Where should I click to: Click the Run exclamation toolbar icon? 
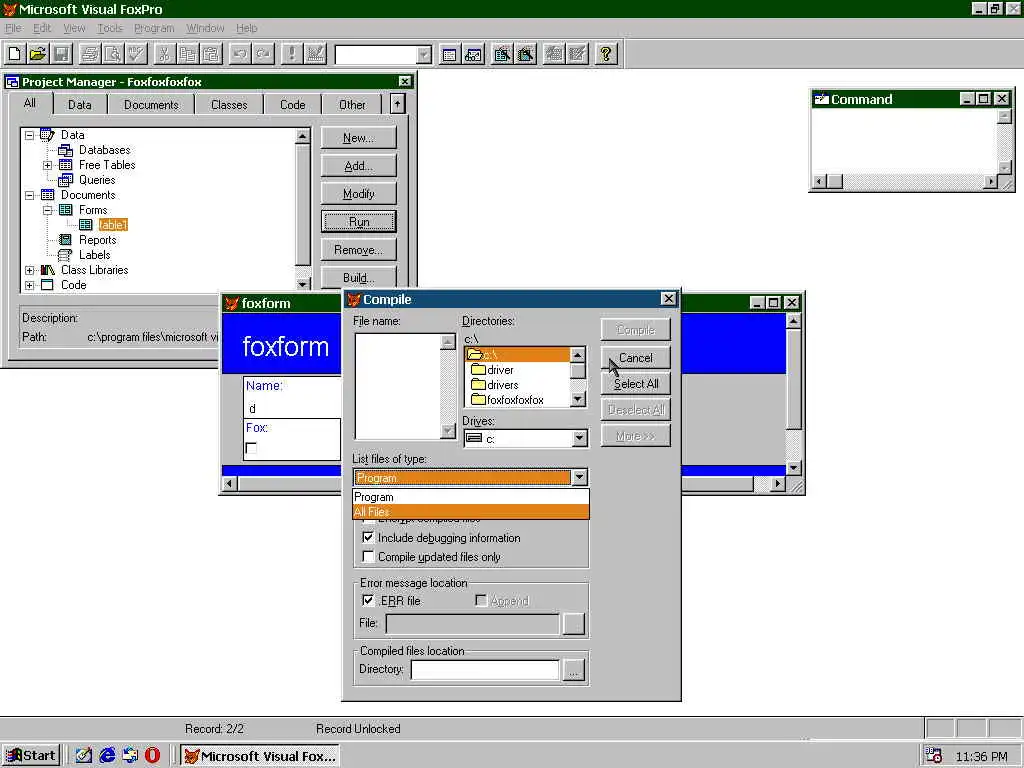coord(291,54)
